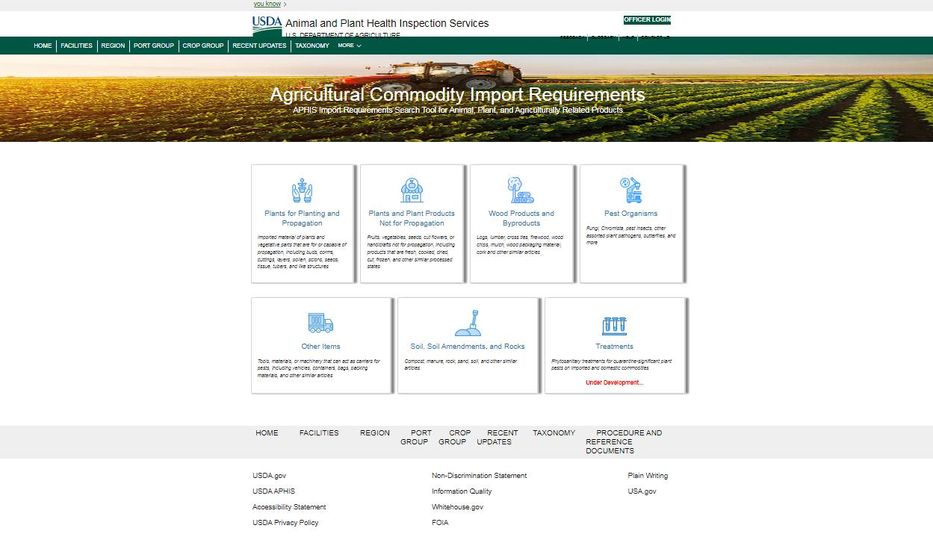
Task: Click 'Animal and Plant Health Inspection Services' header title
Action: 387,23
